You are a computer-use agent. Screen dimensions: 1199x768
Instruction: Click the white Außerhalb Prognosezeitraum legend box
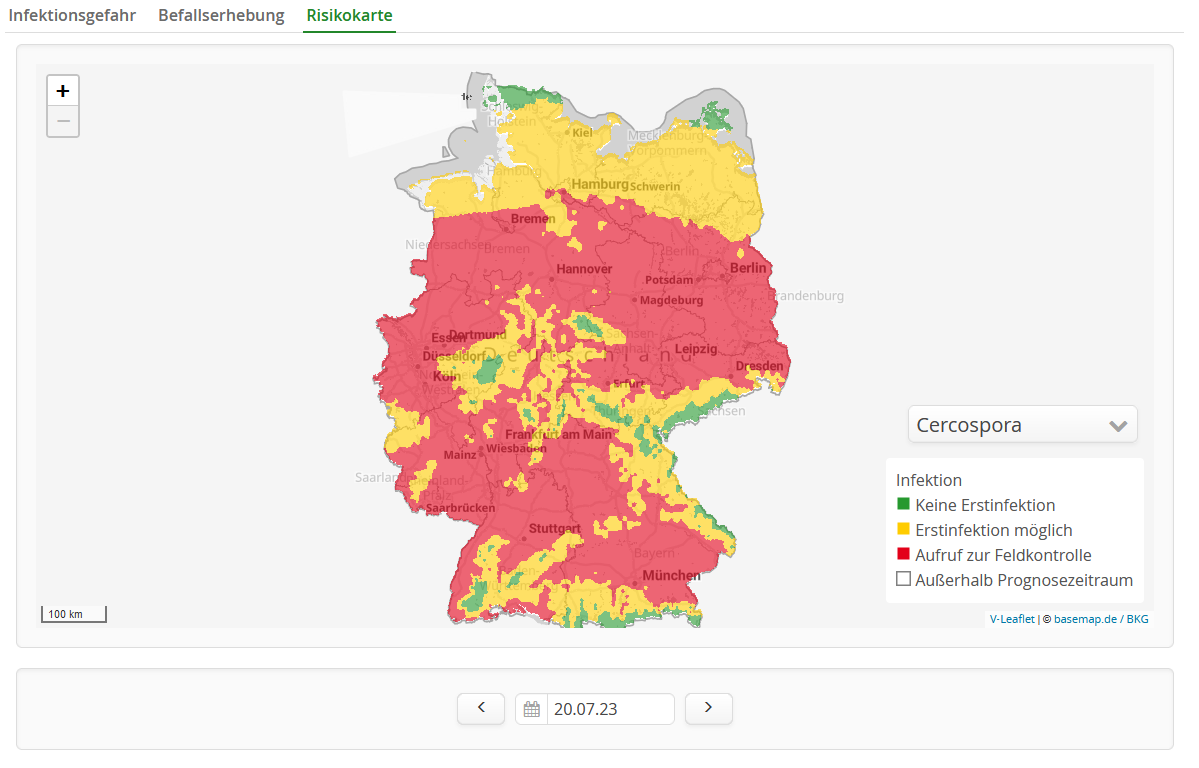click(903, 580)
